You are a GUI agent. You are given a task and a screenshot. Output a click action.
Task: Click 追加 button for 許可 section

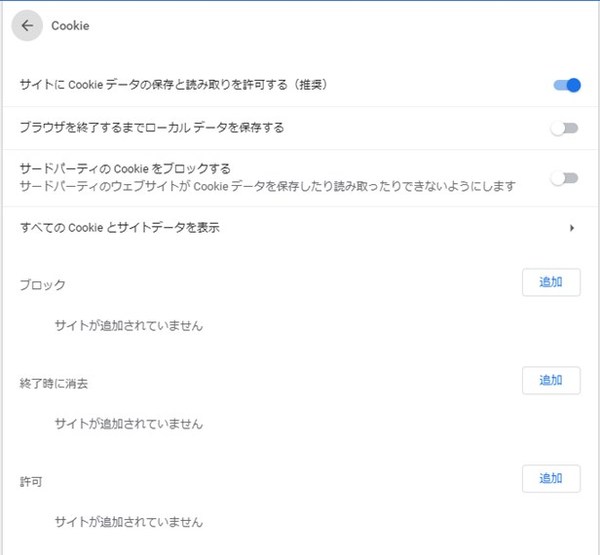click(x=551, y=478)
